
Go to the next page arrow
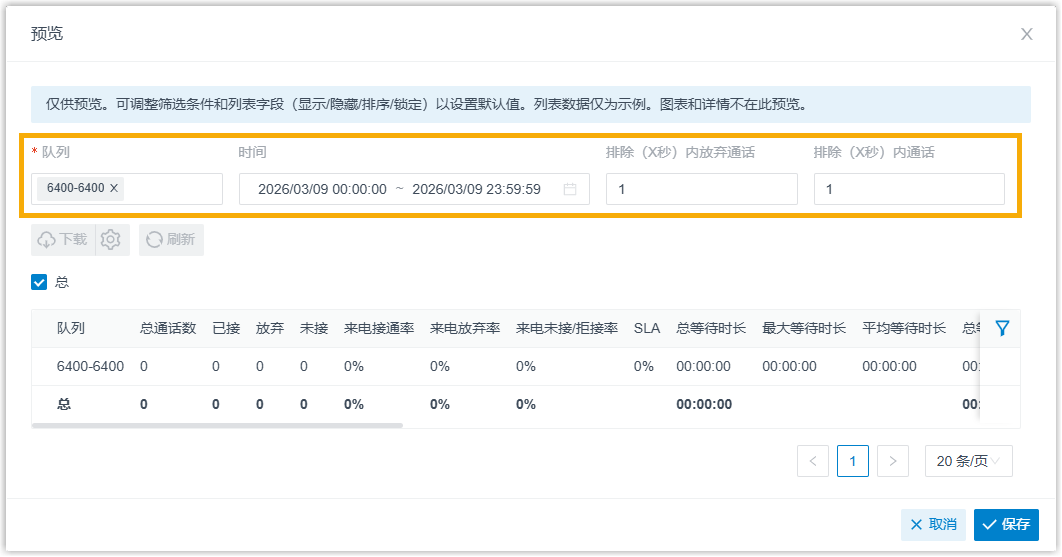pos(892,461)
